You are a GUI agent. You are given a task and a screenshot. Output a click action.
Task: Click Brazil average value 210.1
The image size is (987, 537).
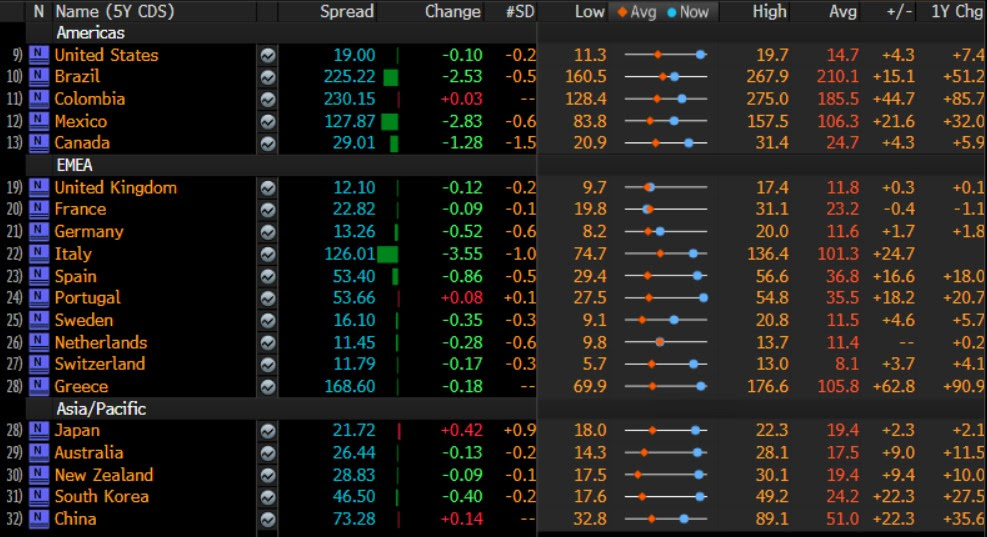click(x=838, y=77)
